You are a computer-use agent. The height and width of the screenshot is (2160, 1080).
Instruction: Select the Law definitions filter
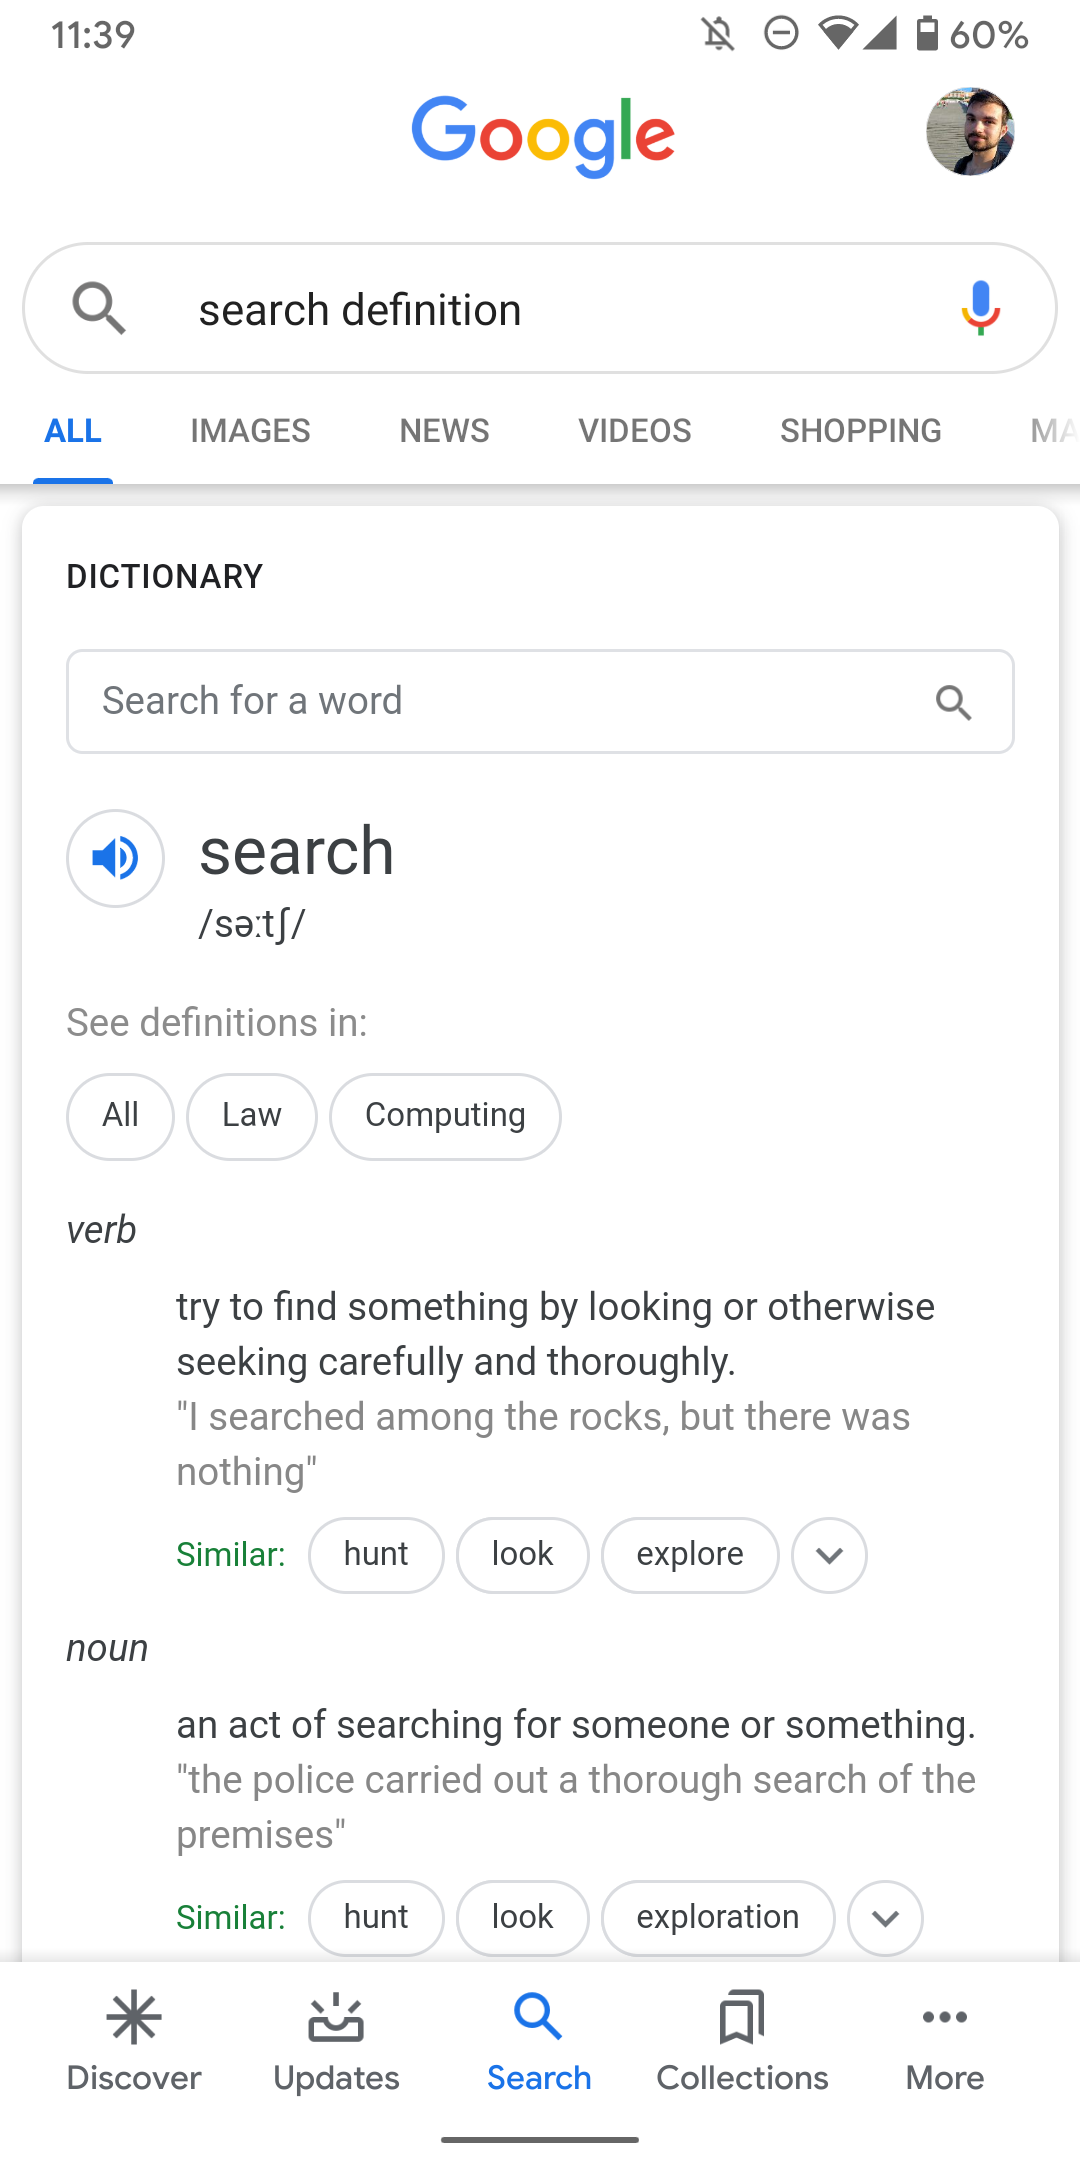pos(251,1116)
